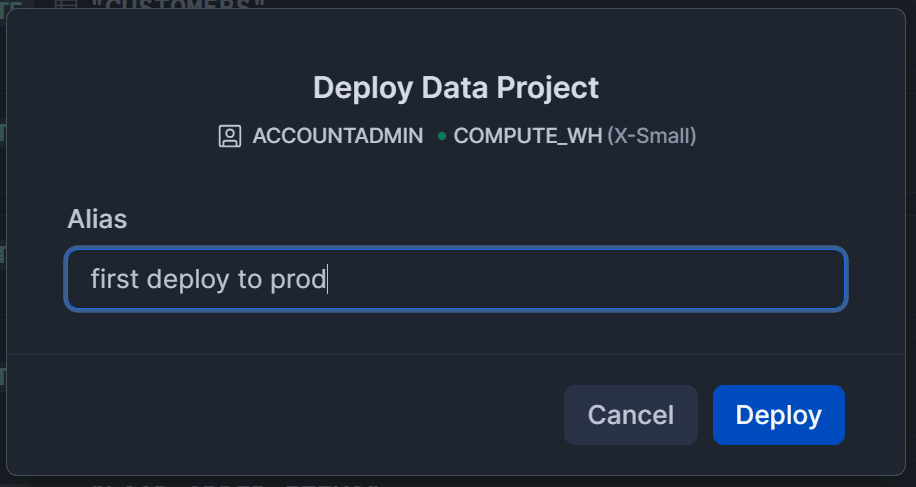Click the green warehouse status dot
The image size is (916, 487).
click(x=441, y=136)
